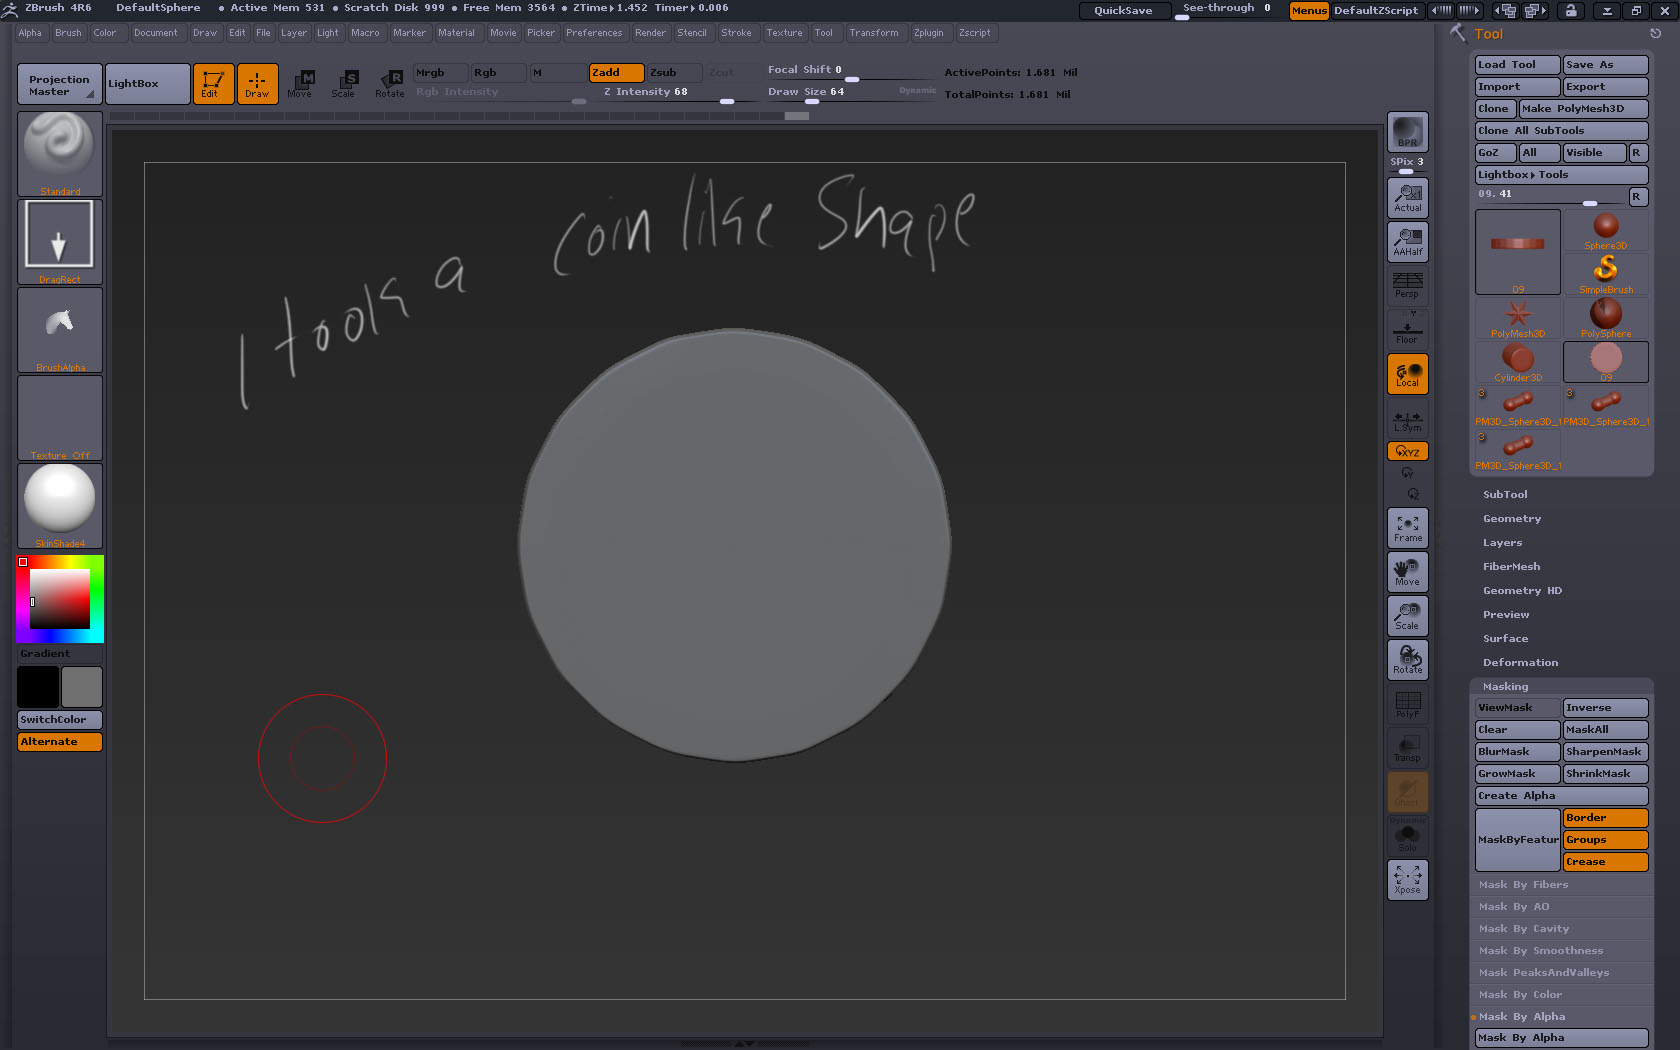Set view to Actual size

(x=1407, y=198)
